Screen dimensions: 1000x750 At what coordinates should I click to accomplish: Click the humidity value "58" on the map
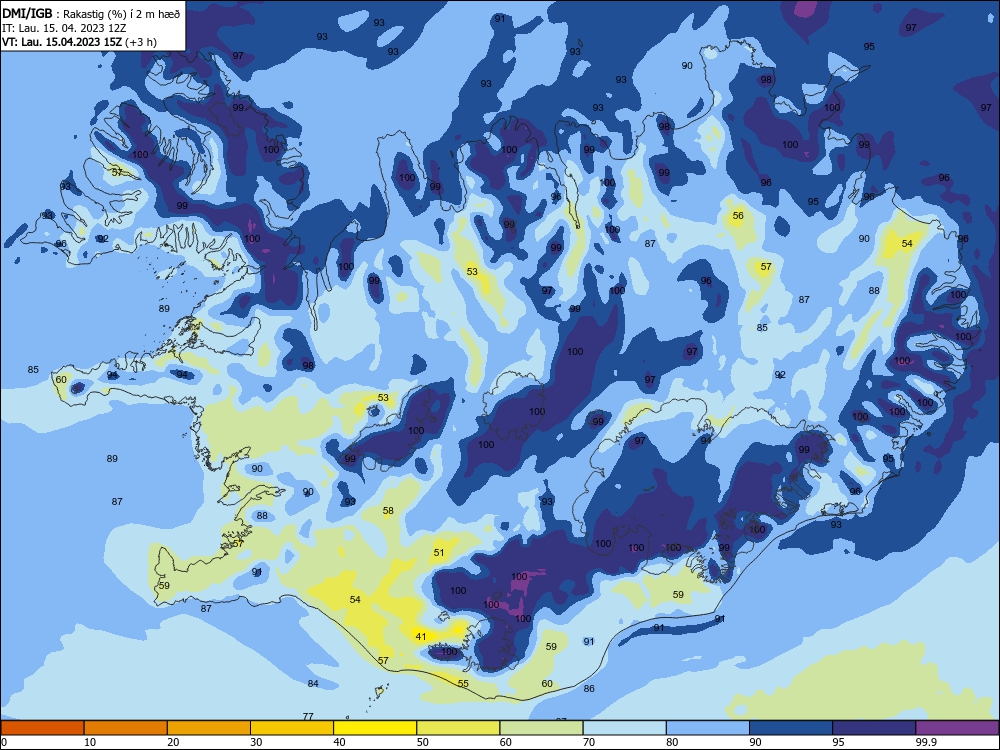click(x=388, y=510)
